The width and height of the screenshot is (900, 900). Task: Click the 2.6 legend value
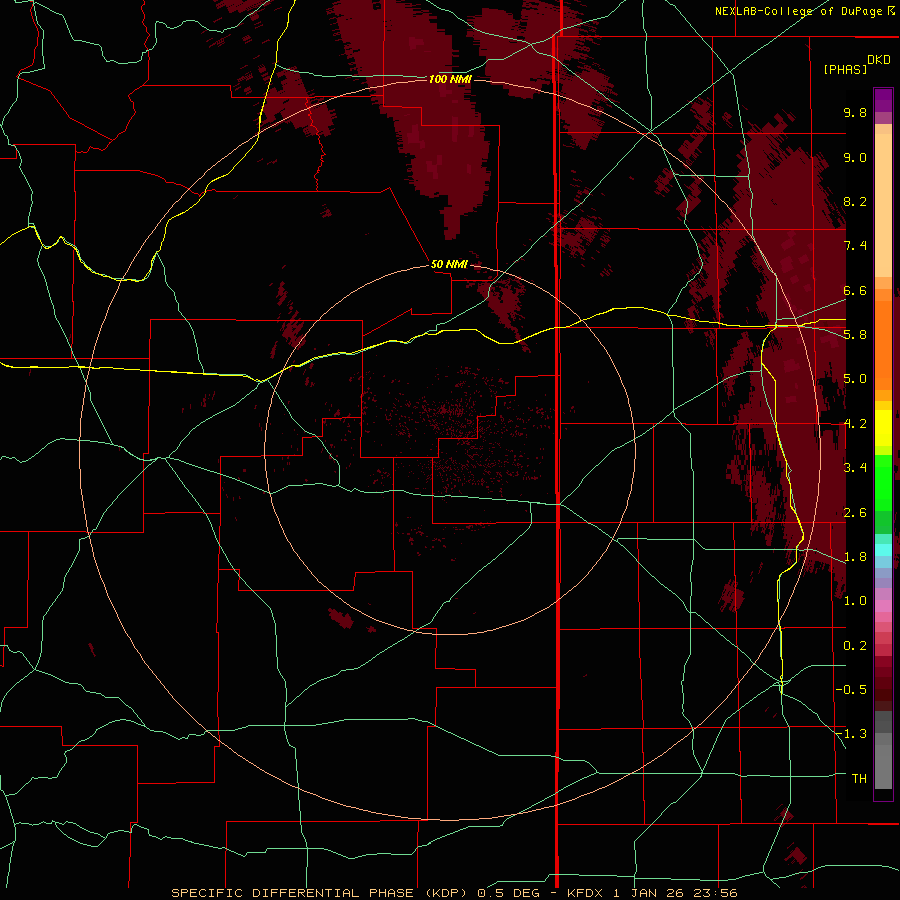pyautogui.click(x=855, y=513)
